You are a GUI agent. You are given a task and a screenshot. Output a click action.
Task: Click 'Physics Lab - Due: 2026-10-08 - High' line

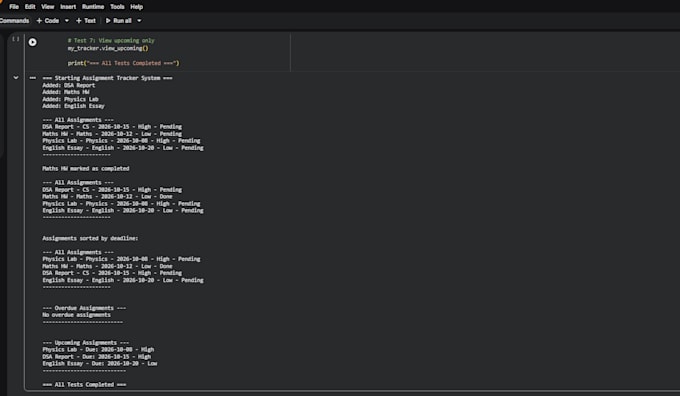pyautogui.click(x=98, y=350)
